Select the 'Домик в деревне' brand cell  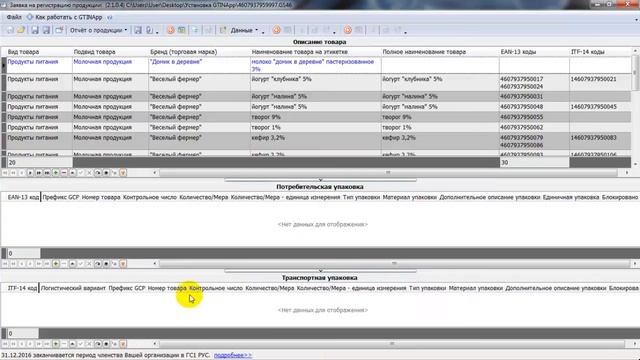tap(200, 65)
